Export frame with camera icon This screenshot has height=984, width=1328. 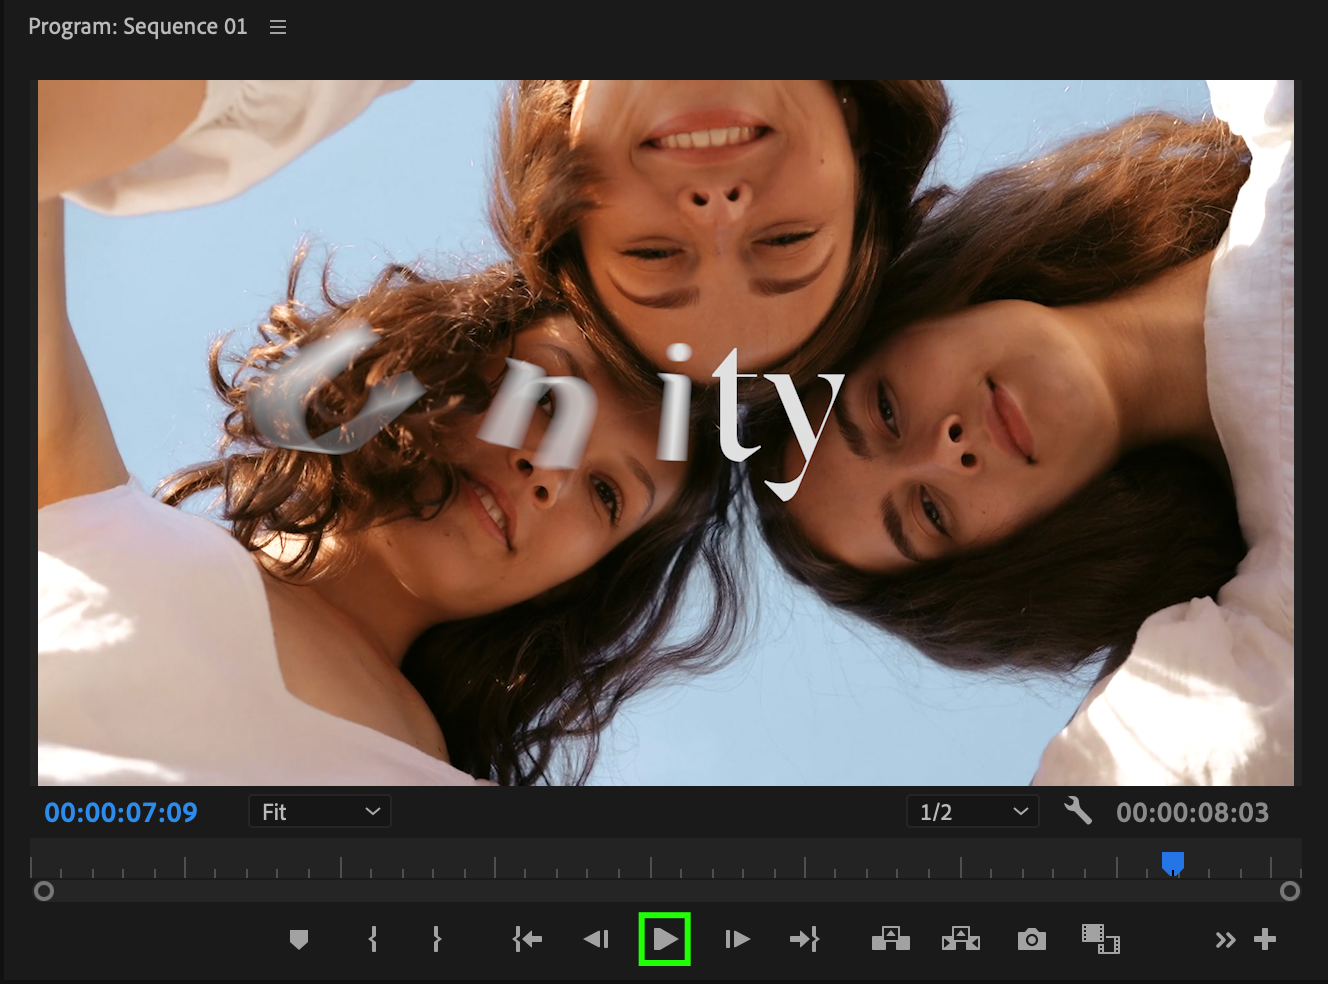point(1031,939)
